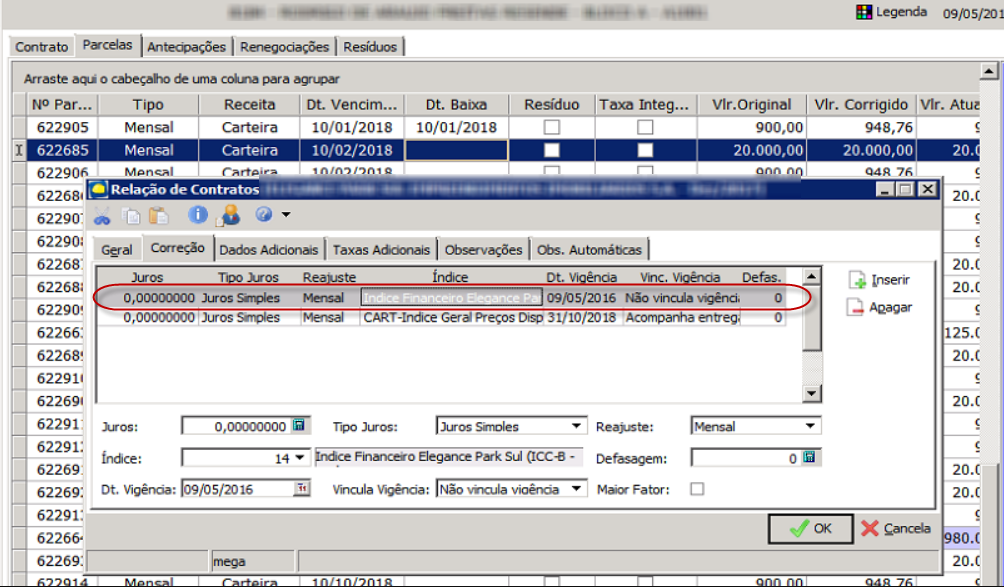
Task: Enable the Maior Fator checkbox
Action: tap(697, 489)
